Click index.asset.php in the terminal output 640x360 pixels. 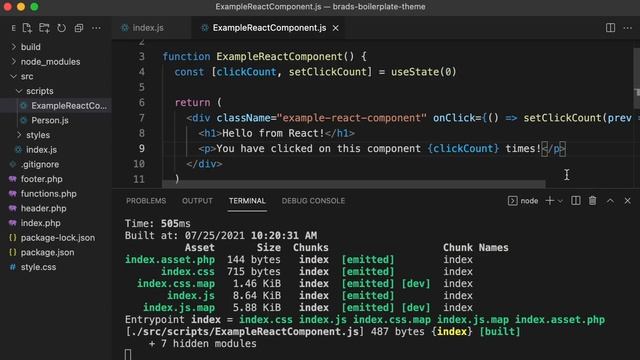[x=170, y=260]
